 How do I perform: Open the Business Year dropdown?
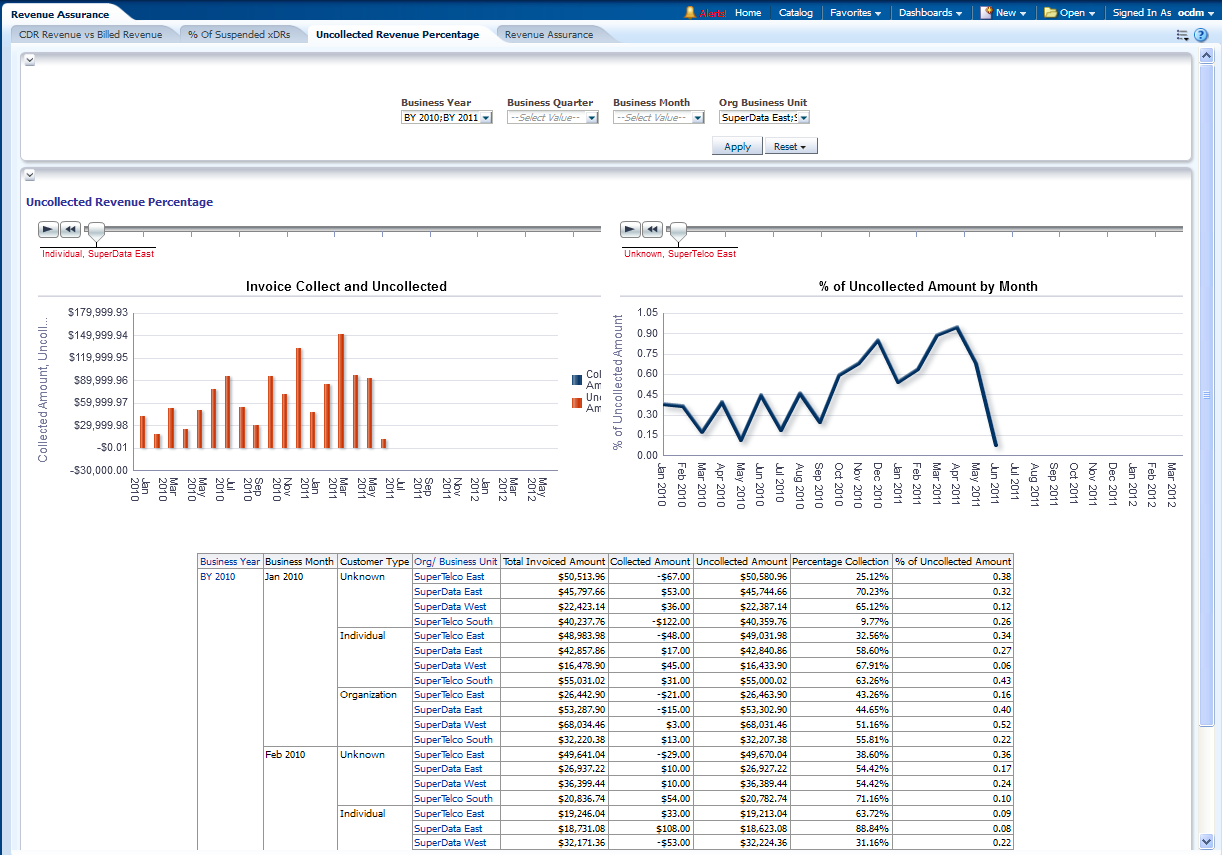486,118
